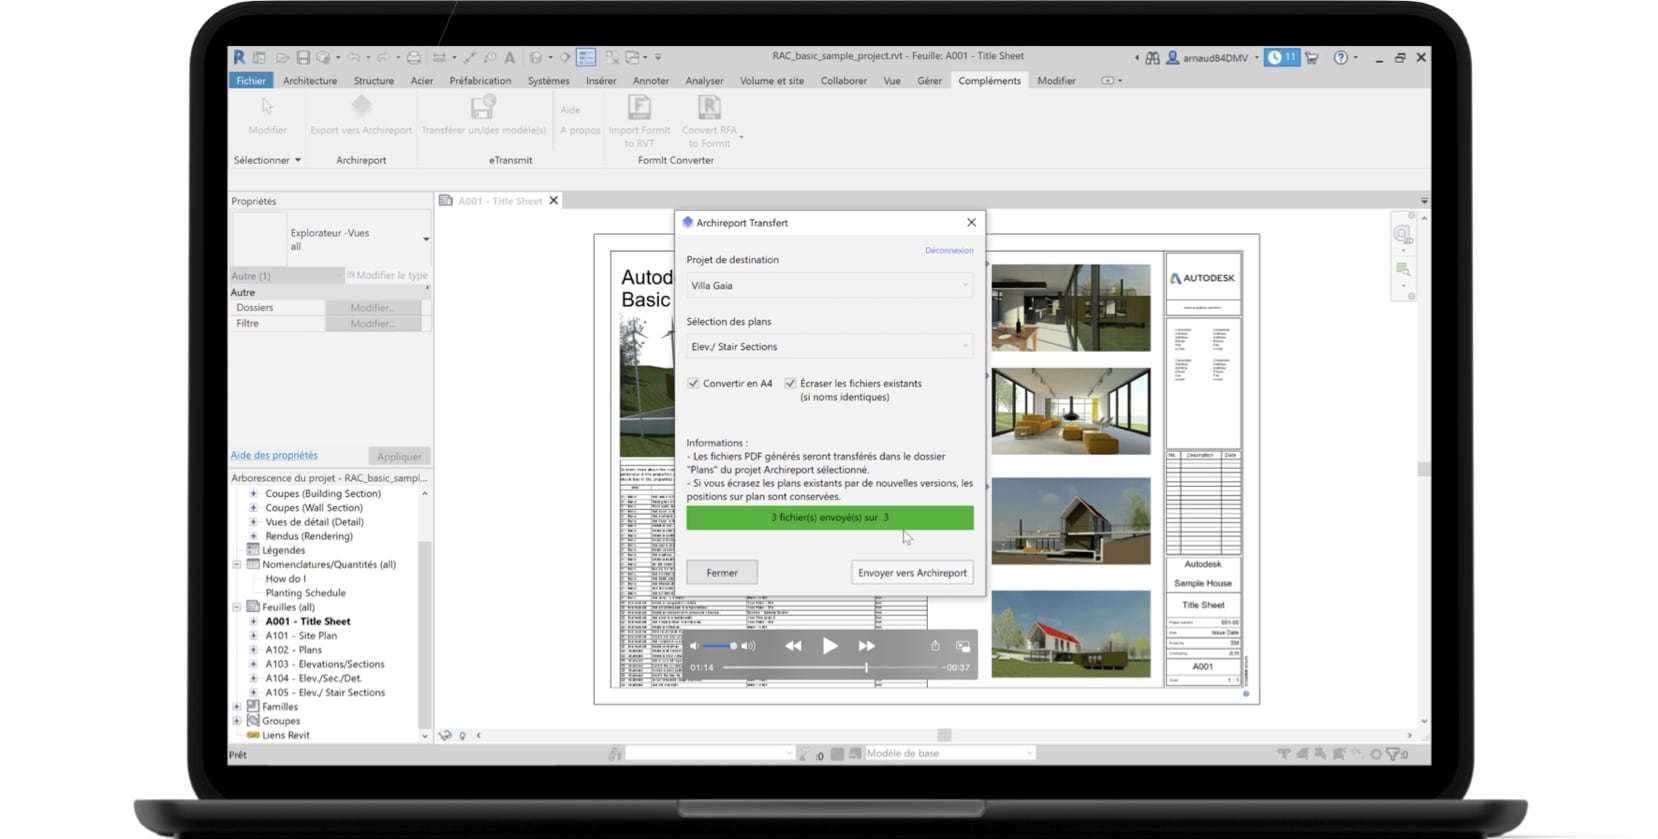The image size is (1658, 839).
Task: Open the Explorateur -Vues type selector dropdown
Action: [x=426, y=239]
